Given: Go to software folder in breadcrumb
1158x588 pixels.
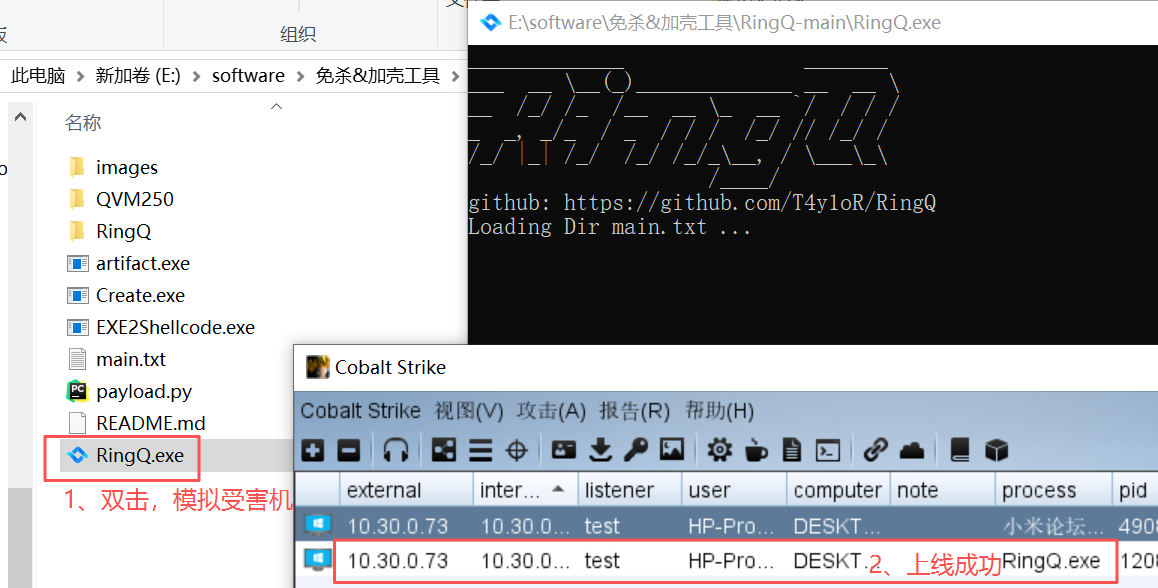Looking at the screenshot, I should click(x=248, y=75).
